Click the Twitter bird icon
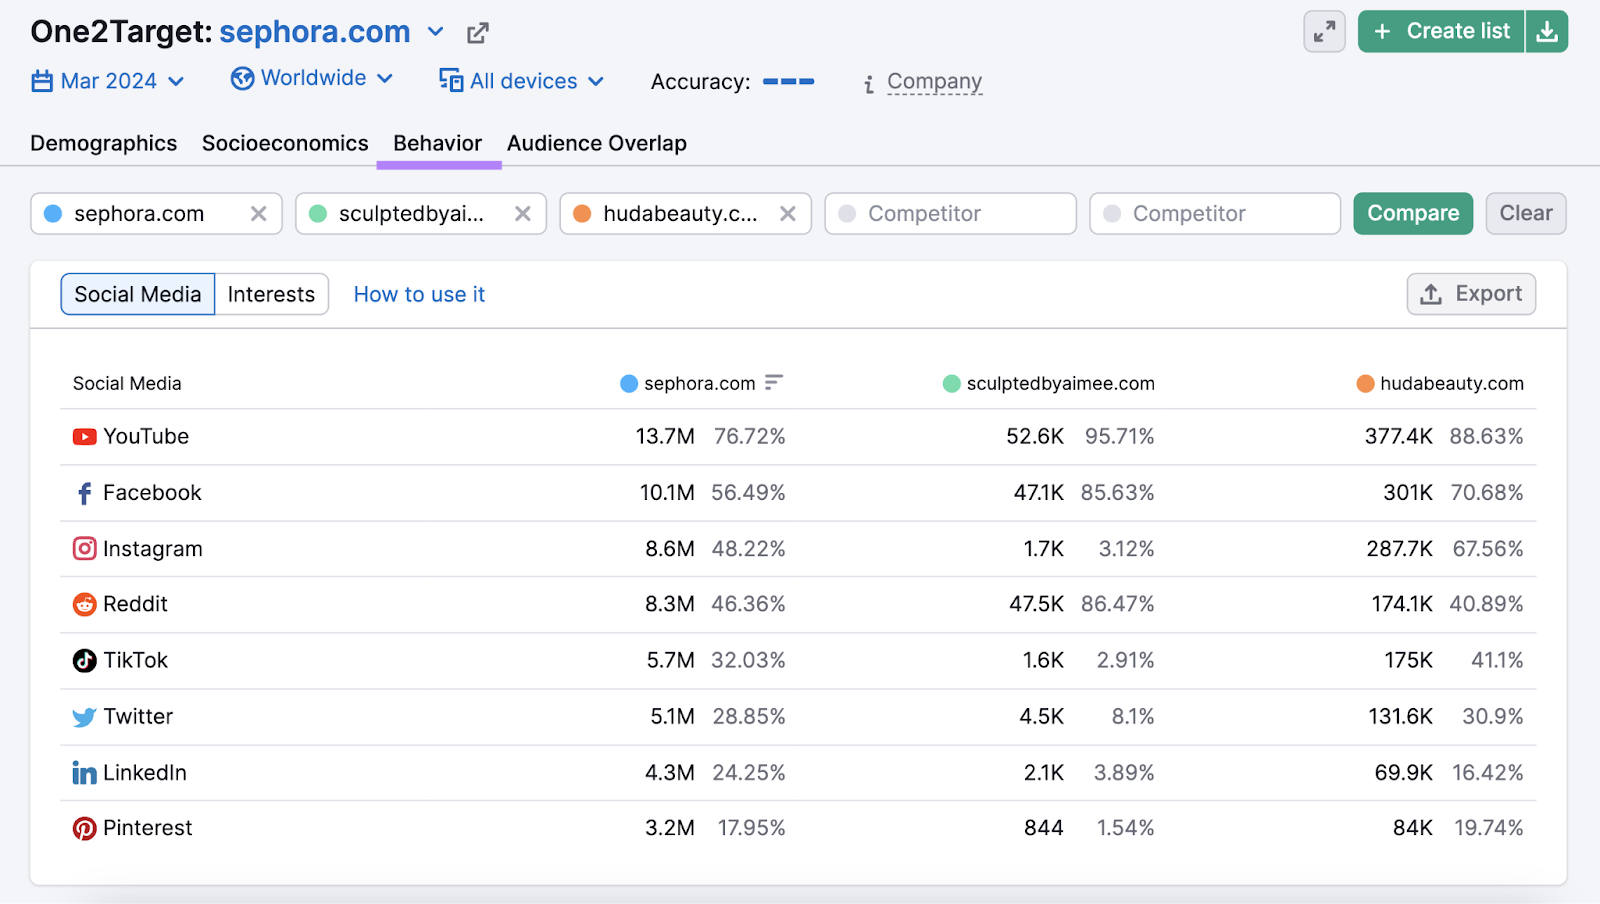Screen dimensions: 1600x904 (x=84, y=716)
